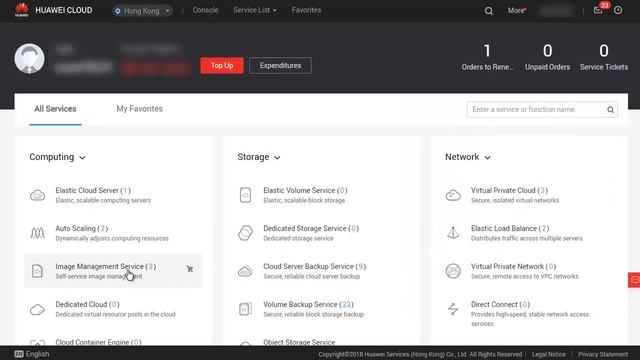Click the Top Up button
Image resolution: width=640 pixels, height=360 pixels.
222,65
